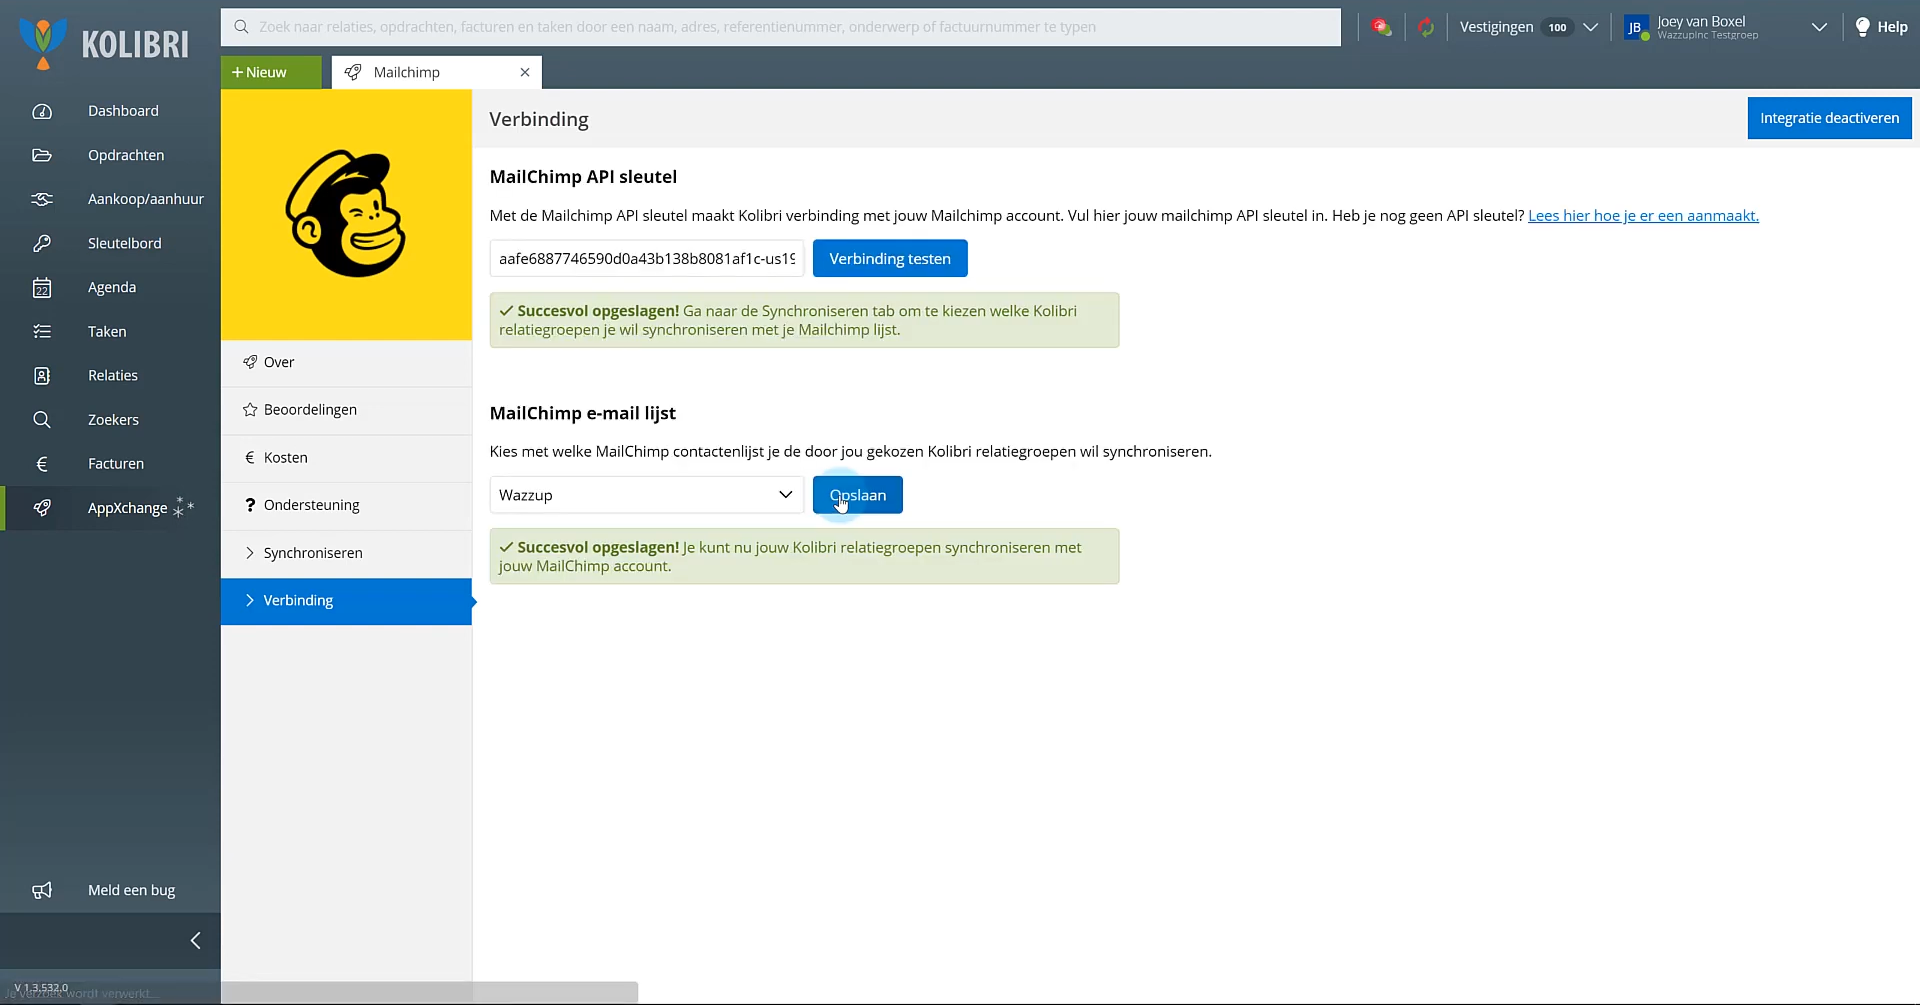Open 'Lees hier hoe je er een aanmaakt' link
Screen dimensions: 1920x1005
(x=1643, y=216)
